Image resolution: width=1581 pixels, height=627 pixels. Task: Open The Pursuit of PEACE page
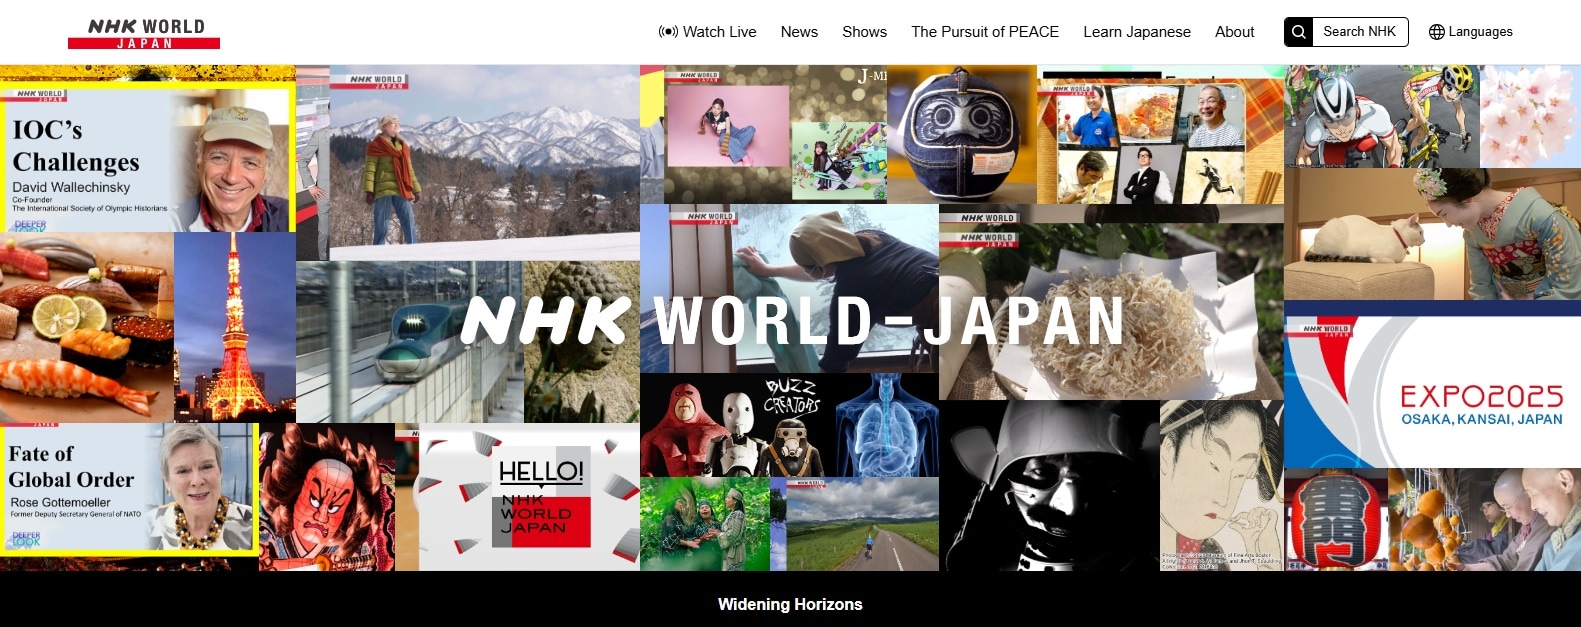click(985, 32)
